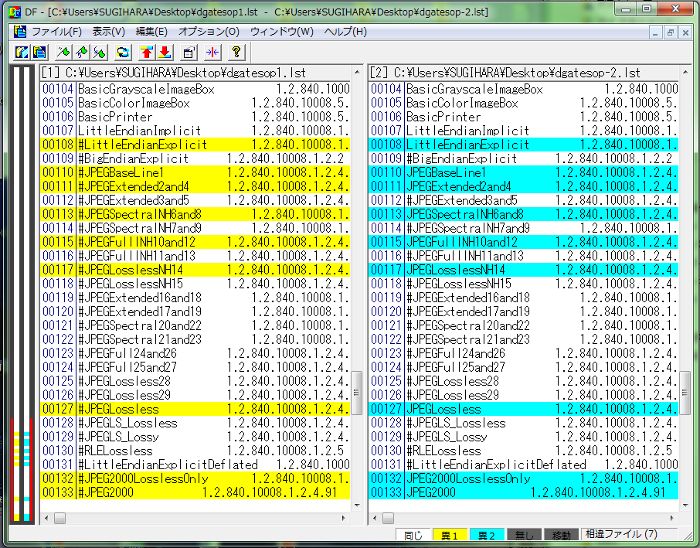Screen dimensions: 700x548
Task: Click right pane horizontal scroll left arrow
Action: [x=375, y=518]
